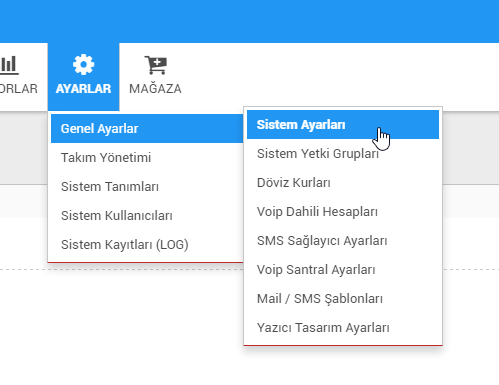Click the gear icon above AYARLAR
Screen dimensions: 499x385
tap(83, 65)
